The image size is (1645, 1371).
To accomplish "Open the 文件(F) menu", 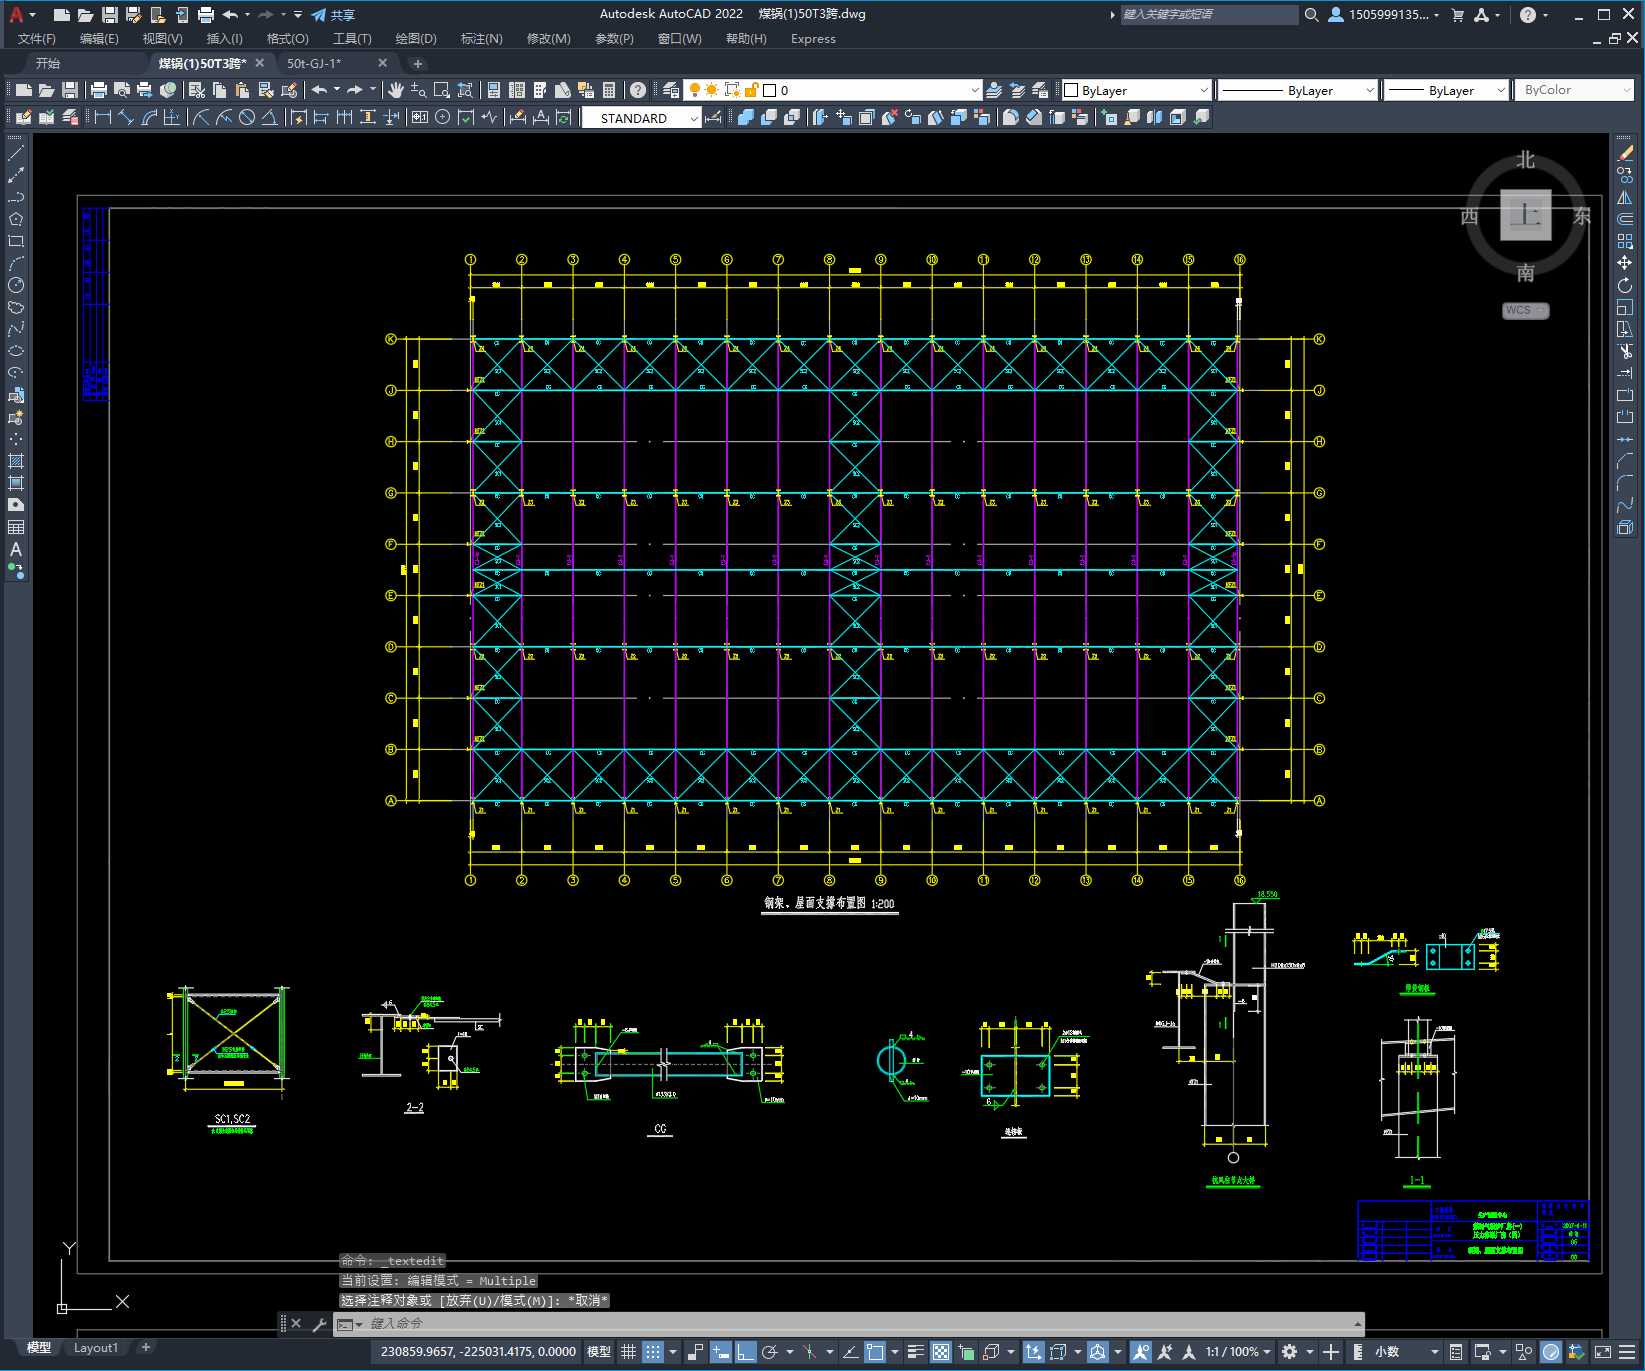I will [x=37, y=39].
